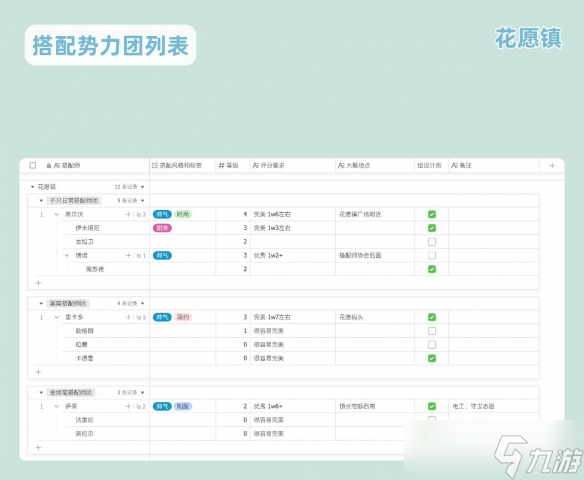This screenshot has height=480, width=584.
Task: Select the 镇长宅邸西南 location cell
Action: click(375, 406)
